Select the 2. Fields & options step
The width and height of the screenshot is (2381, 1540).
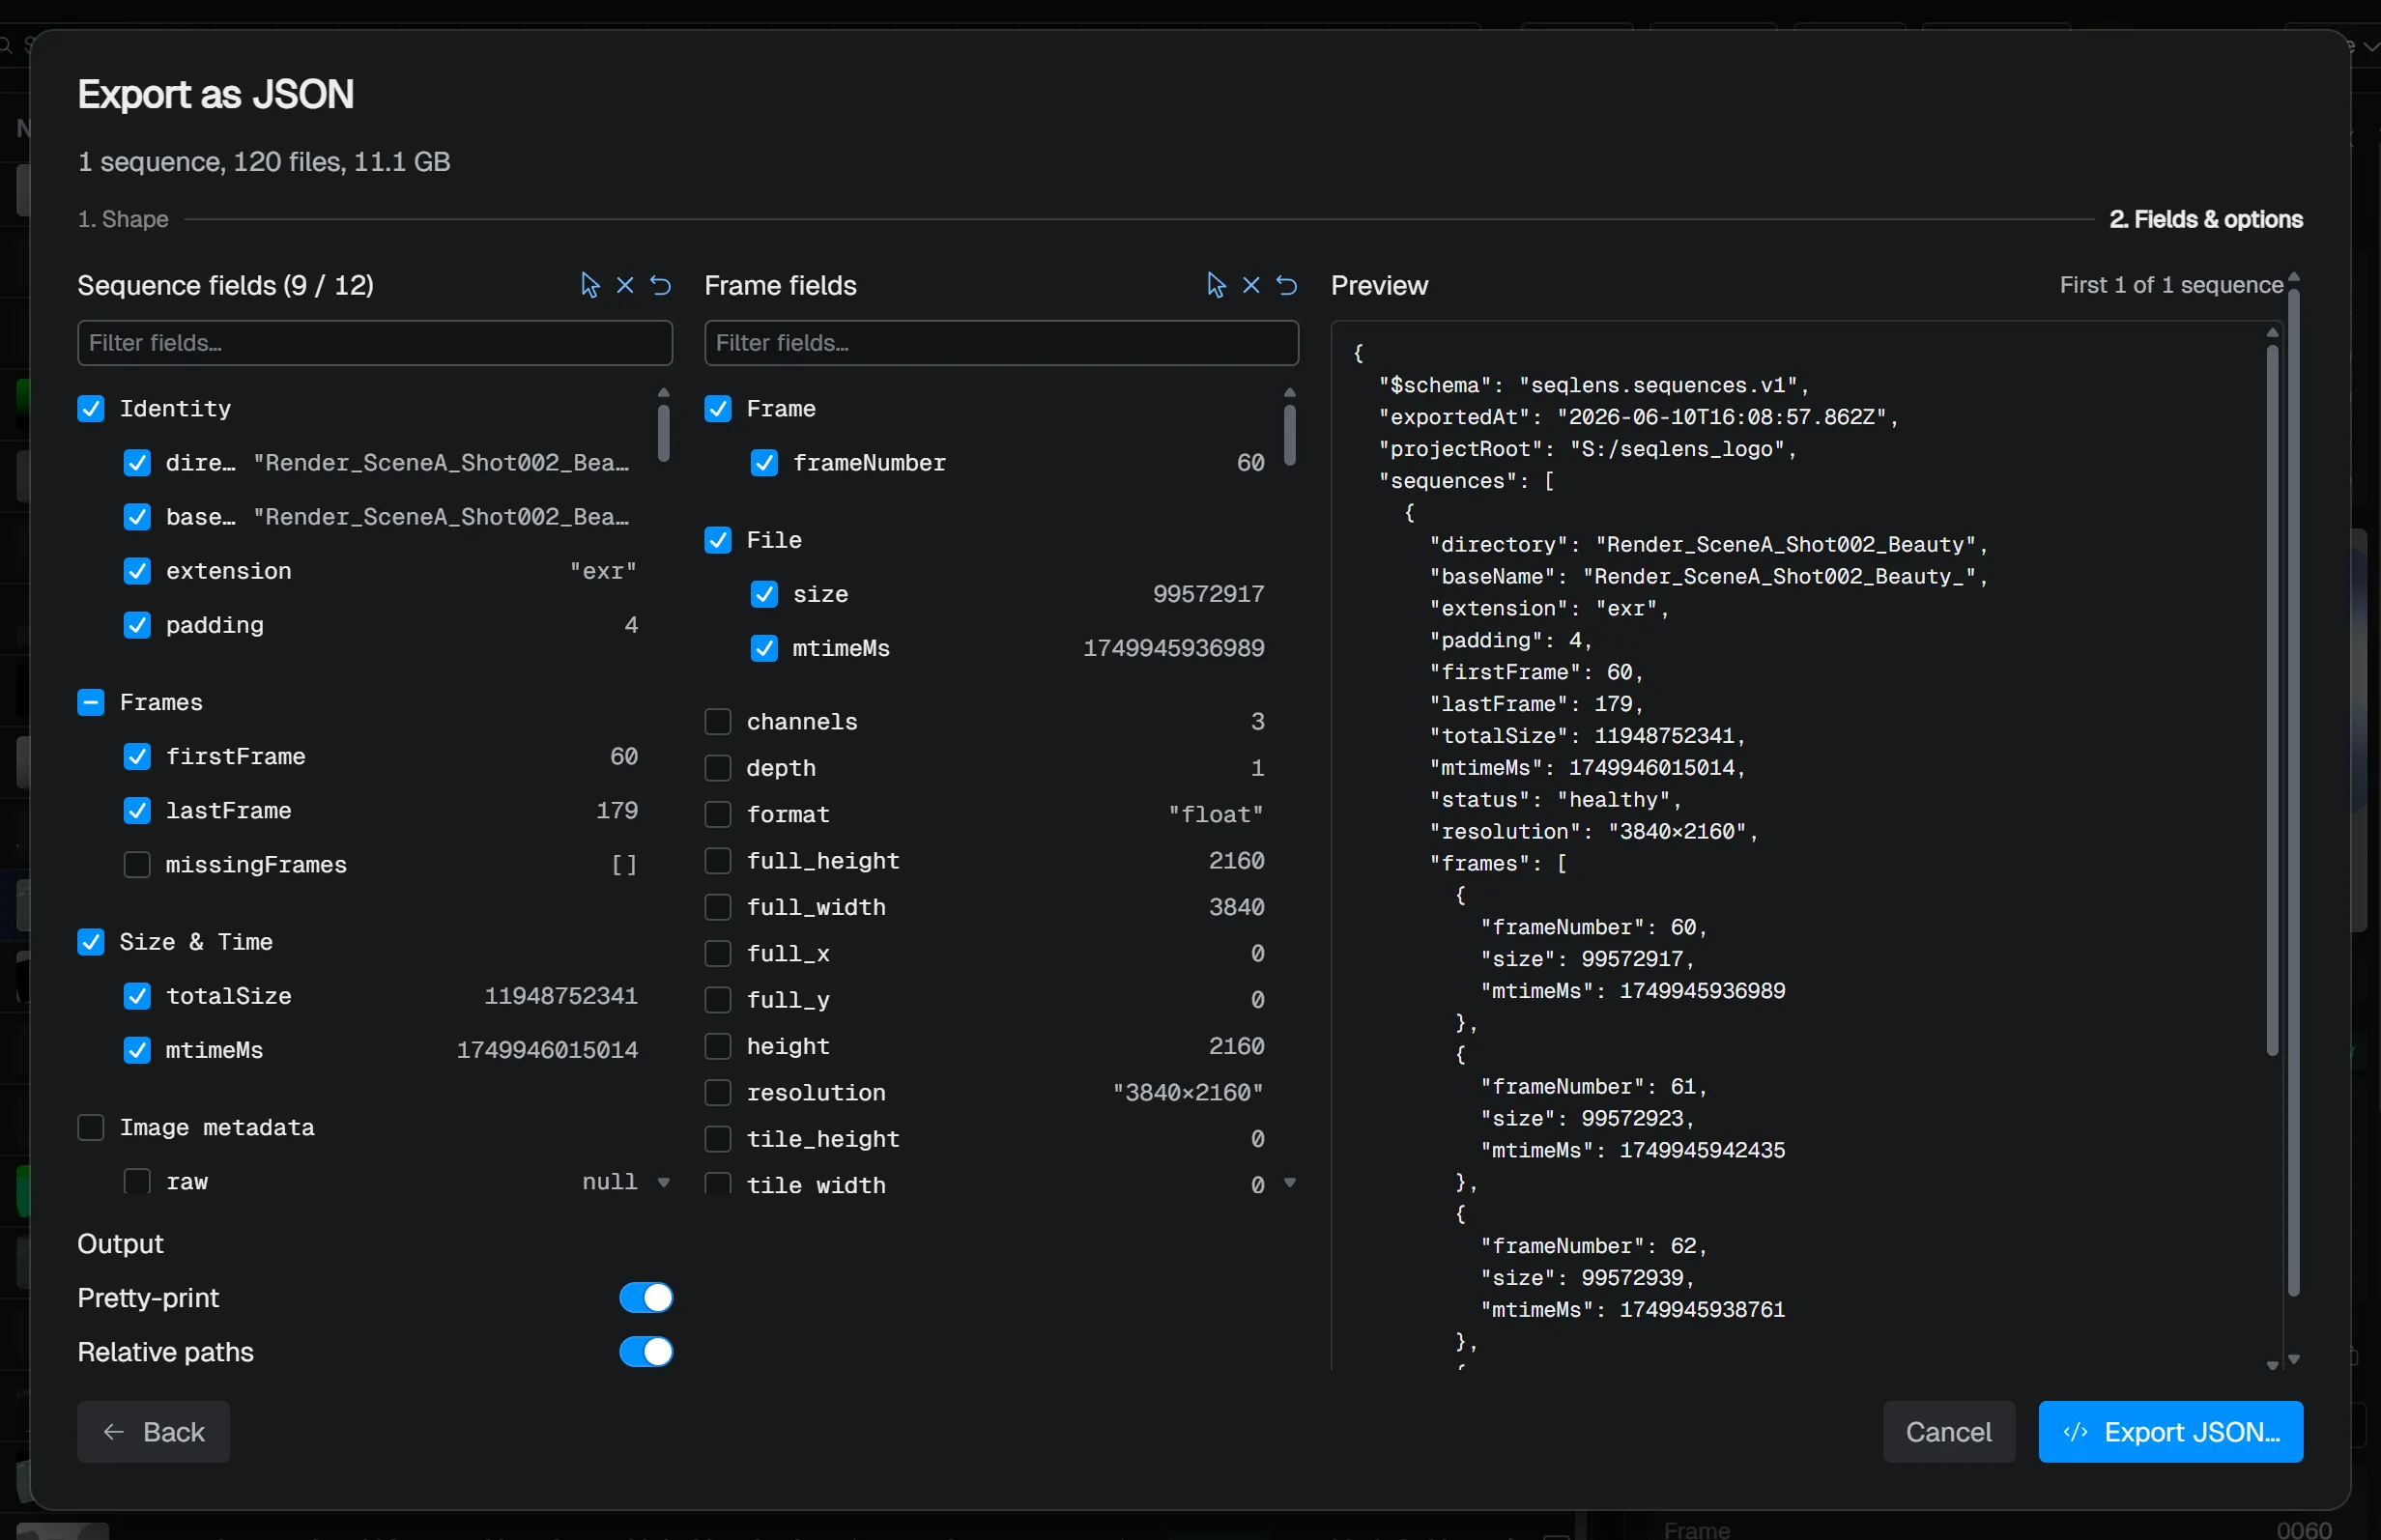pos(2206,219)
